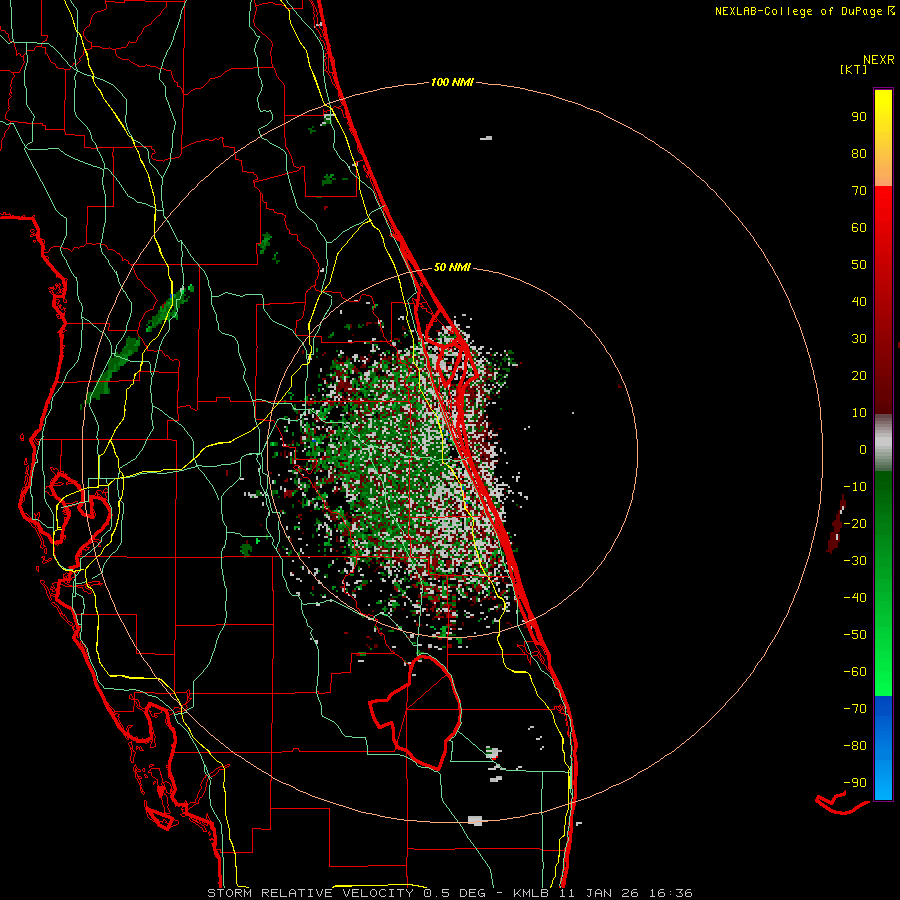This screenshot has width=900, height=900.
Task: Click the gray zero-velocity segment of color bar
Action: tap(883, 443)
